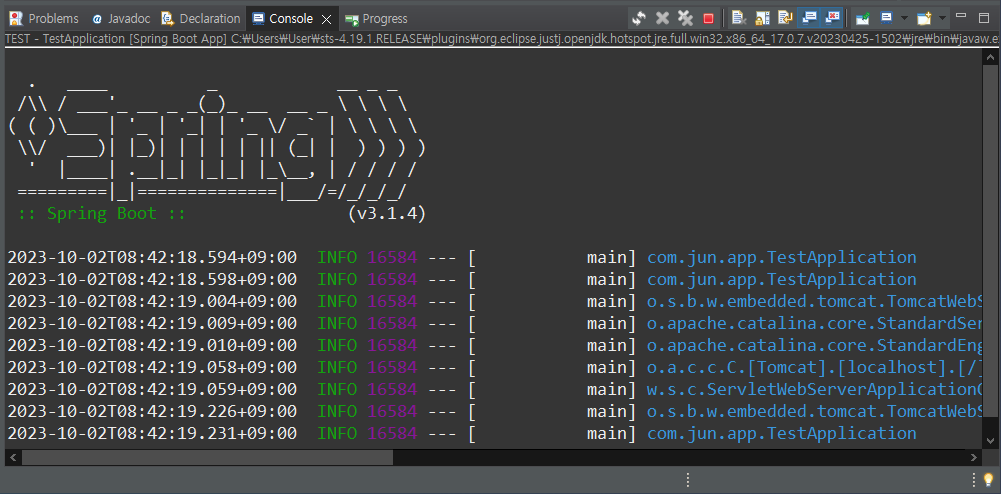Click o.s.b.w.embedded.tomcat logger in the 19.226 row
The height and width of the screenshot is (494, 1001).
click(815, 412)
